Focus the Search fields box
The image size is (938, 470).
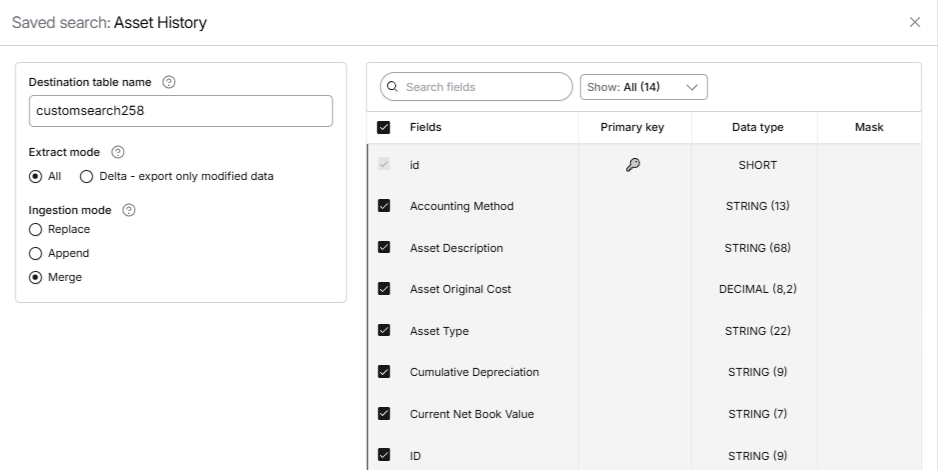point(476,87)
